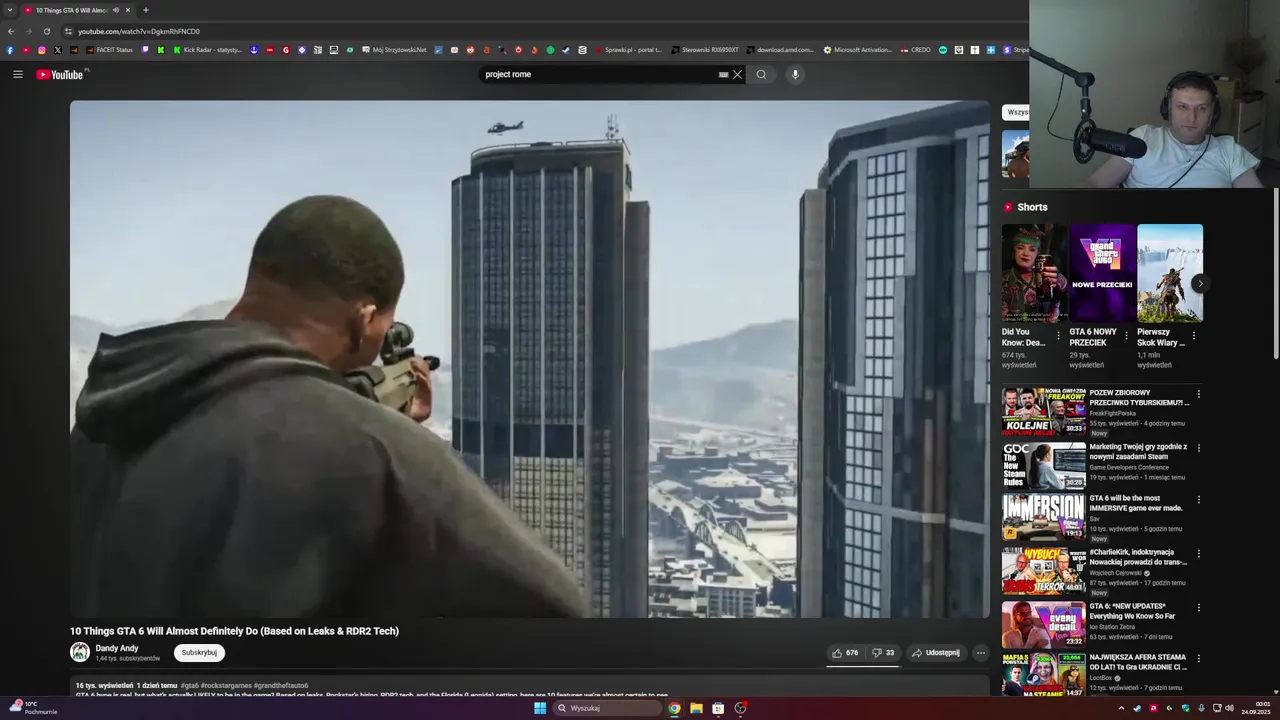Click the Subskrybuj subscribe button
The height and width of the screenshot is (720, 1280).
(199, 653)
